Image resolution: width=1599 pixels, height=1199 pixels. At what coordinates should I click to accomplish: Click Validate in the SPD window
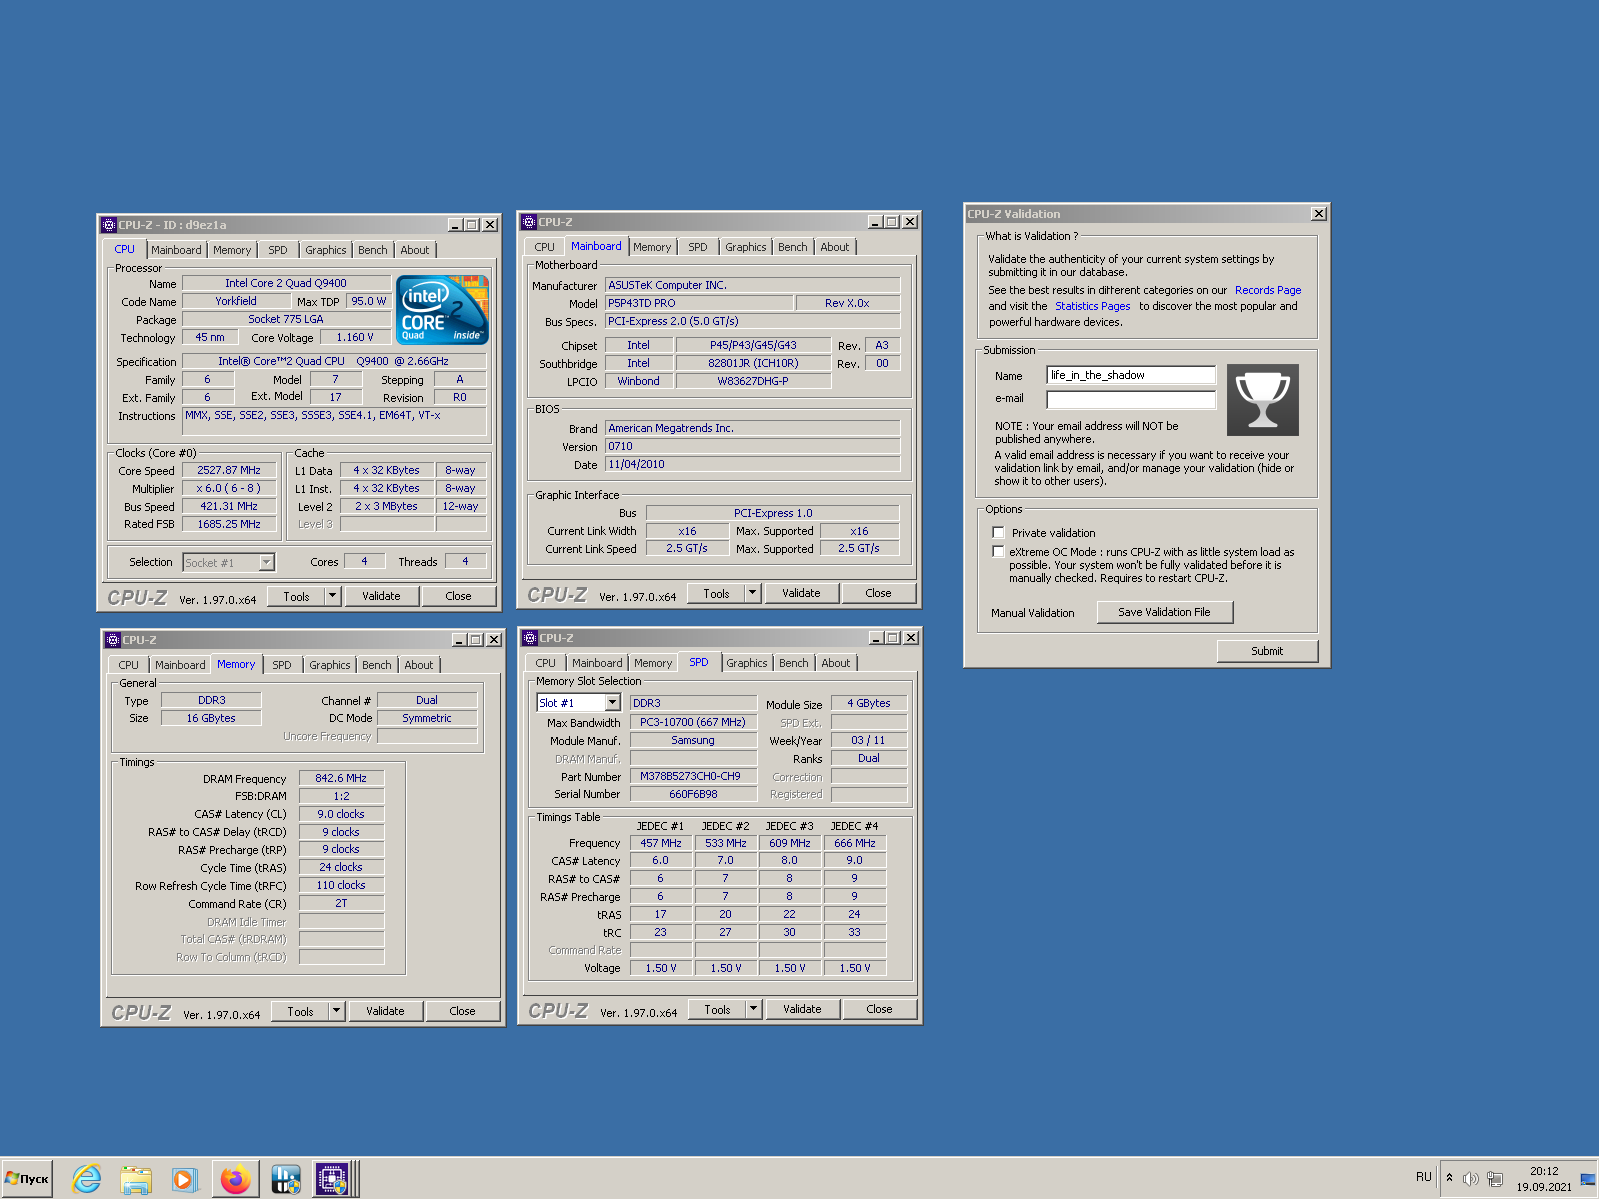coord(802,1009)
